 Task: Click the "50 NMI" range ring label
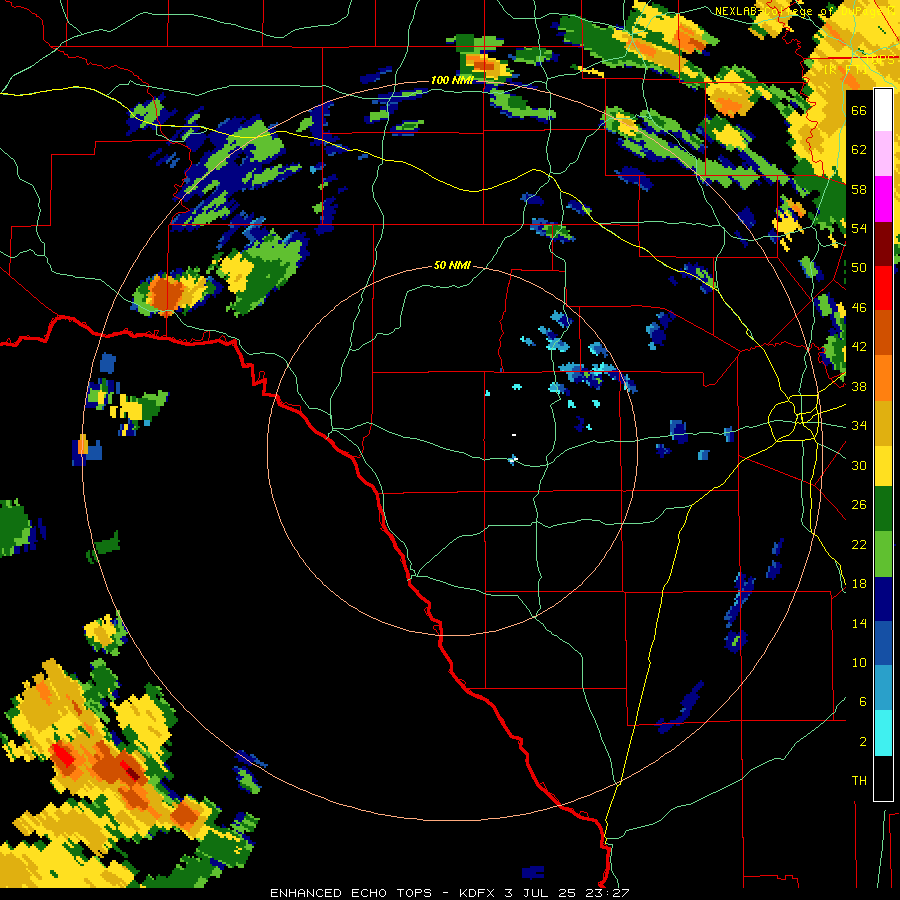point(452,265)
